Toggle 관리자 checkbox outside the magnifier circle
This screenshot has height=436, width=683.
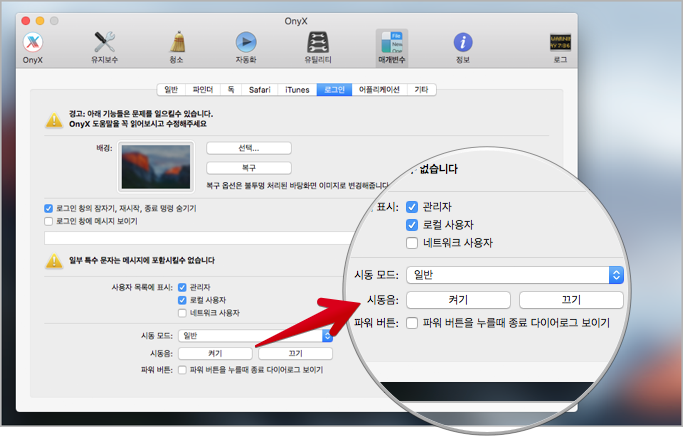click(182, 287)
